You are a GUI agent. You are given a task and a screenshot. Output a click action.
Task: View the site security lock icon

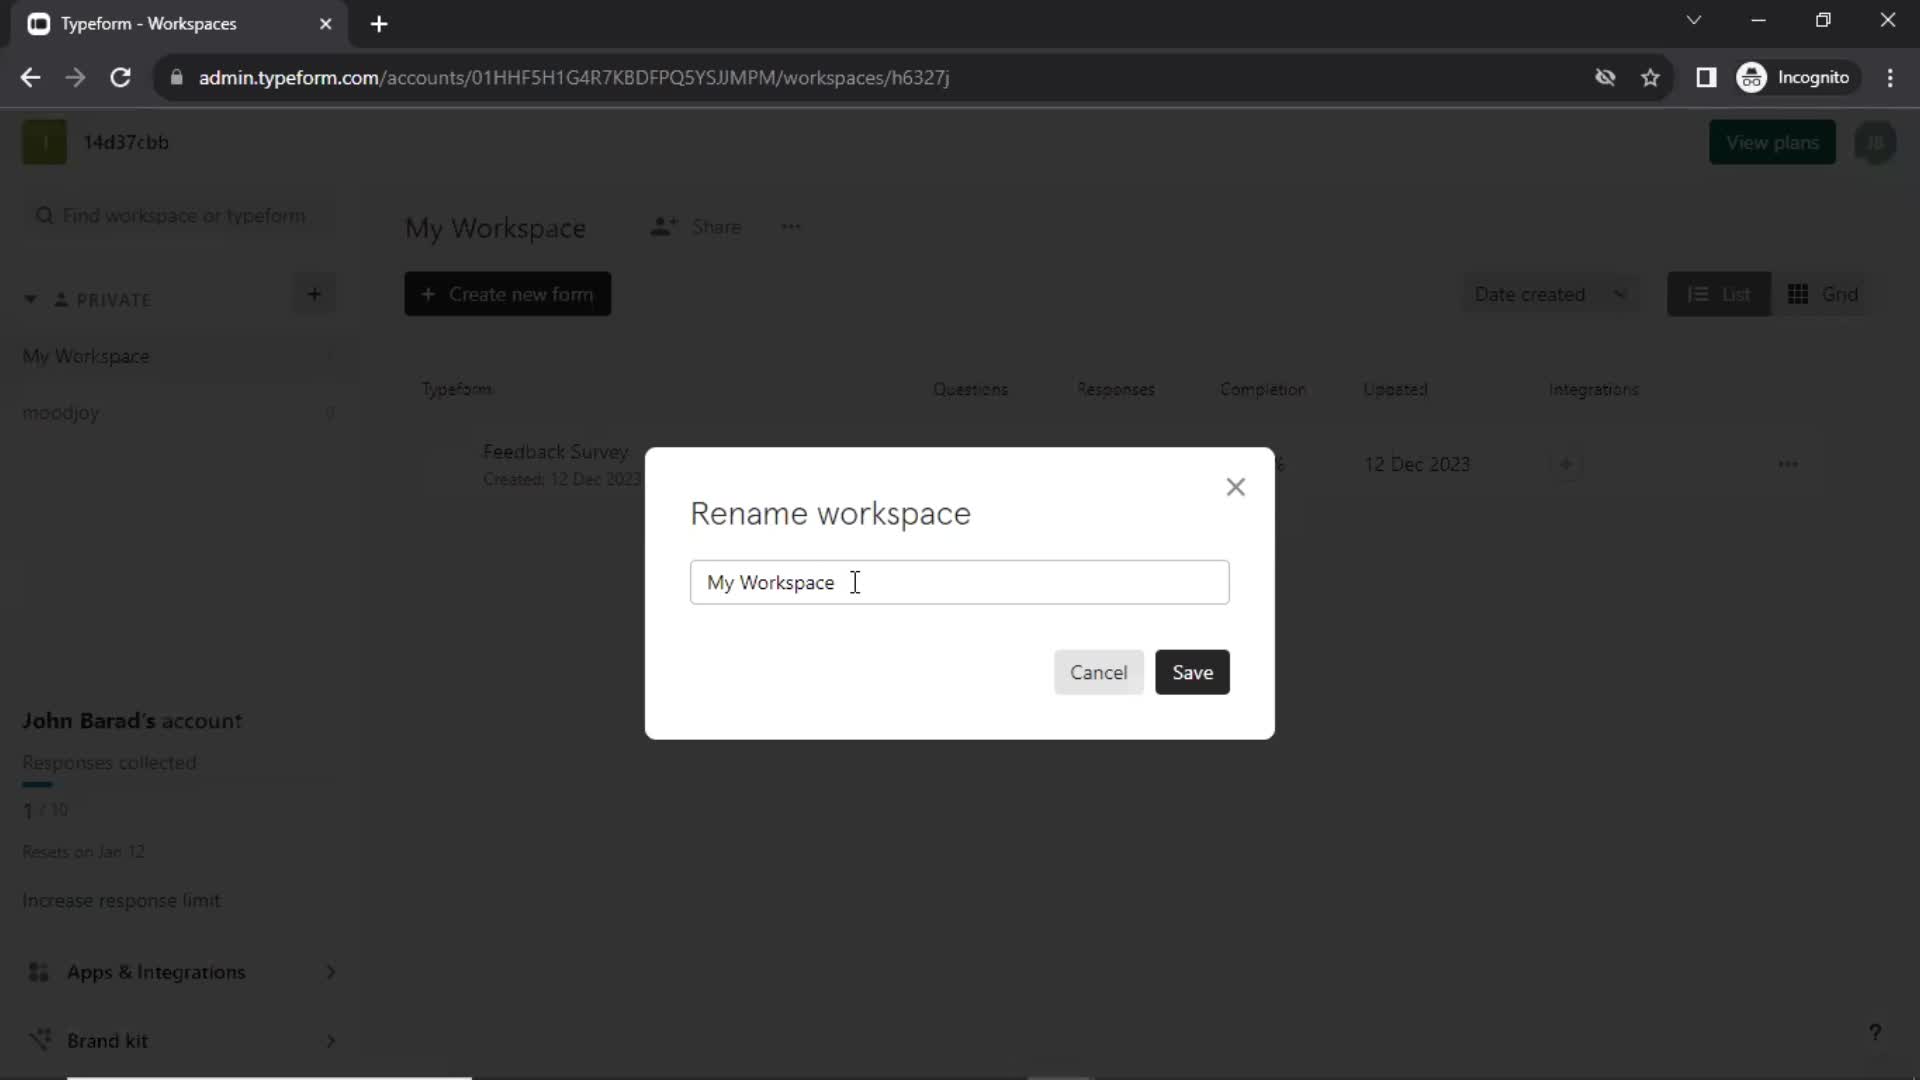(177, 77)
